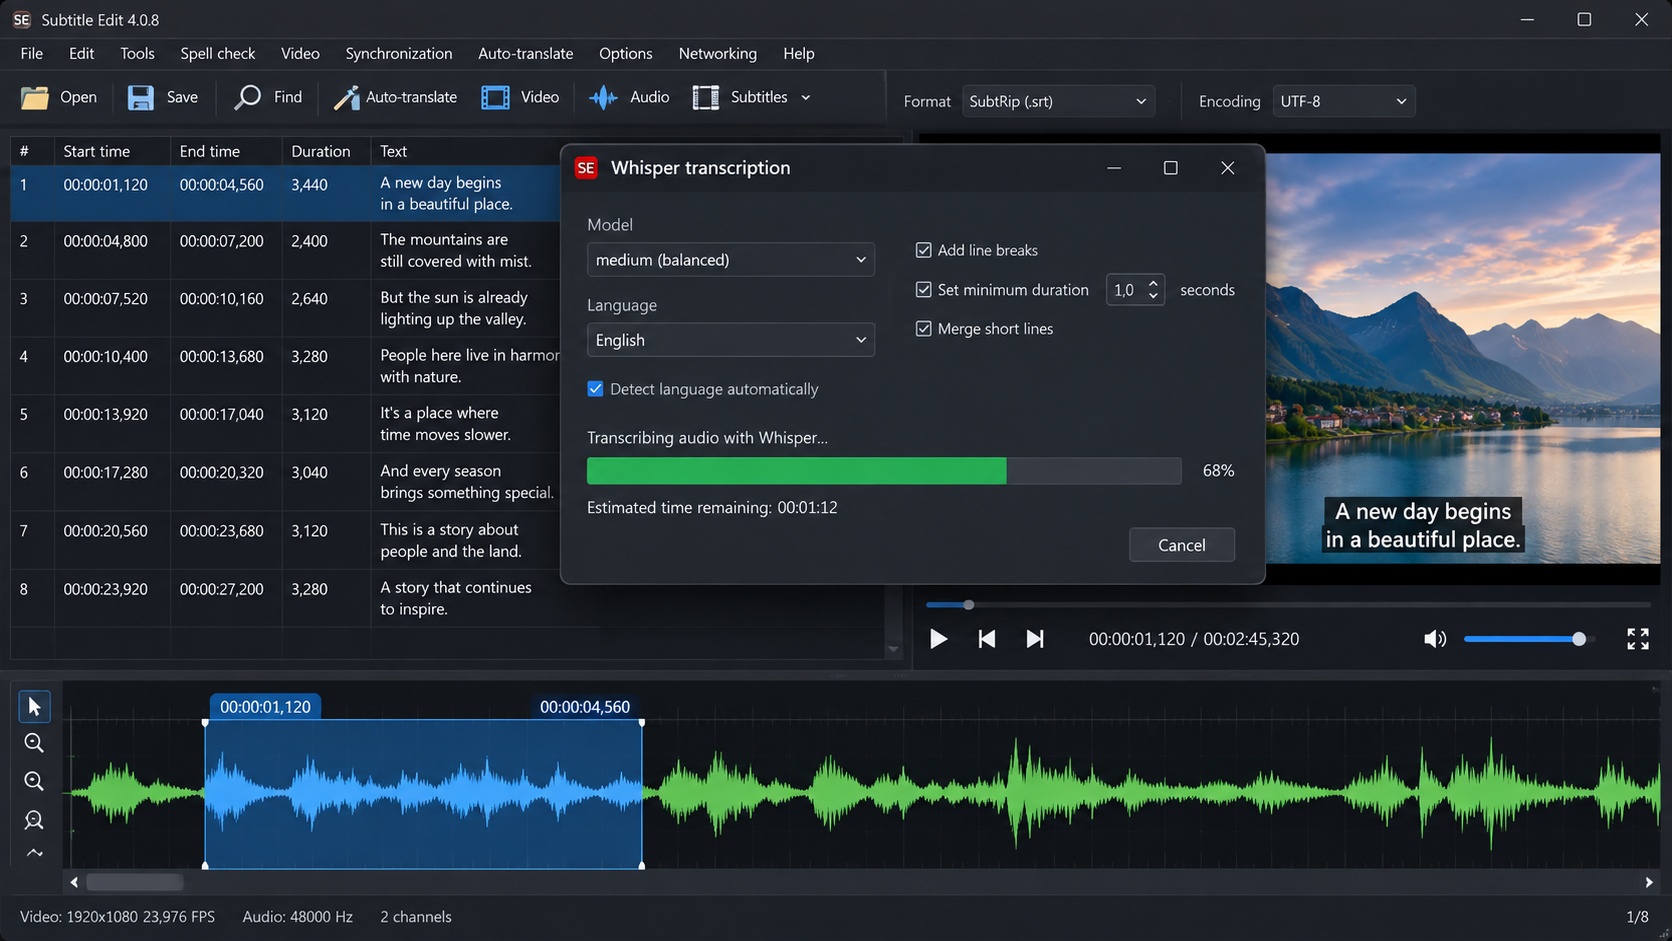This screenshot has height=941, width=1672.
Task: Open the Help menu
Action: tap(799, 53)
